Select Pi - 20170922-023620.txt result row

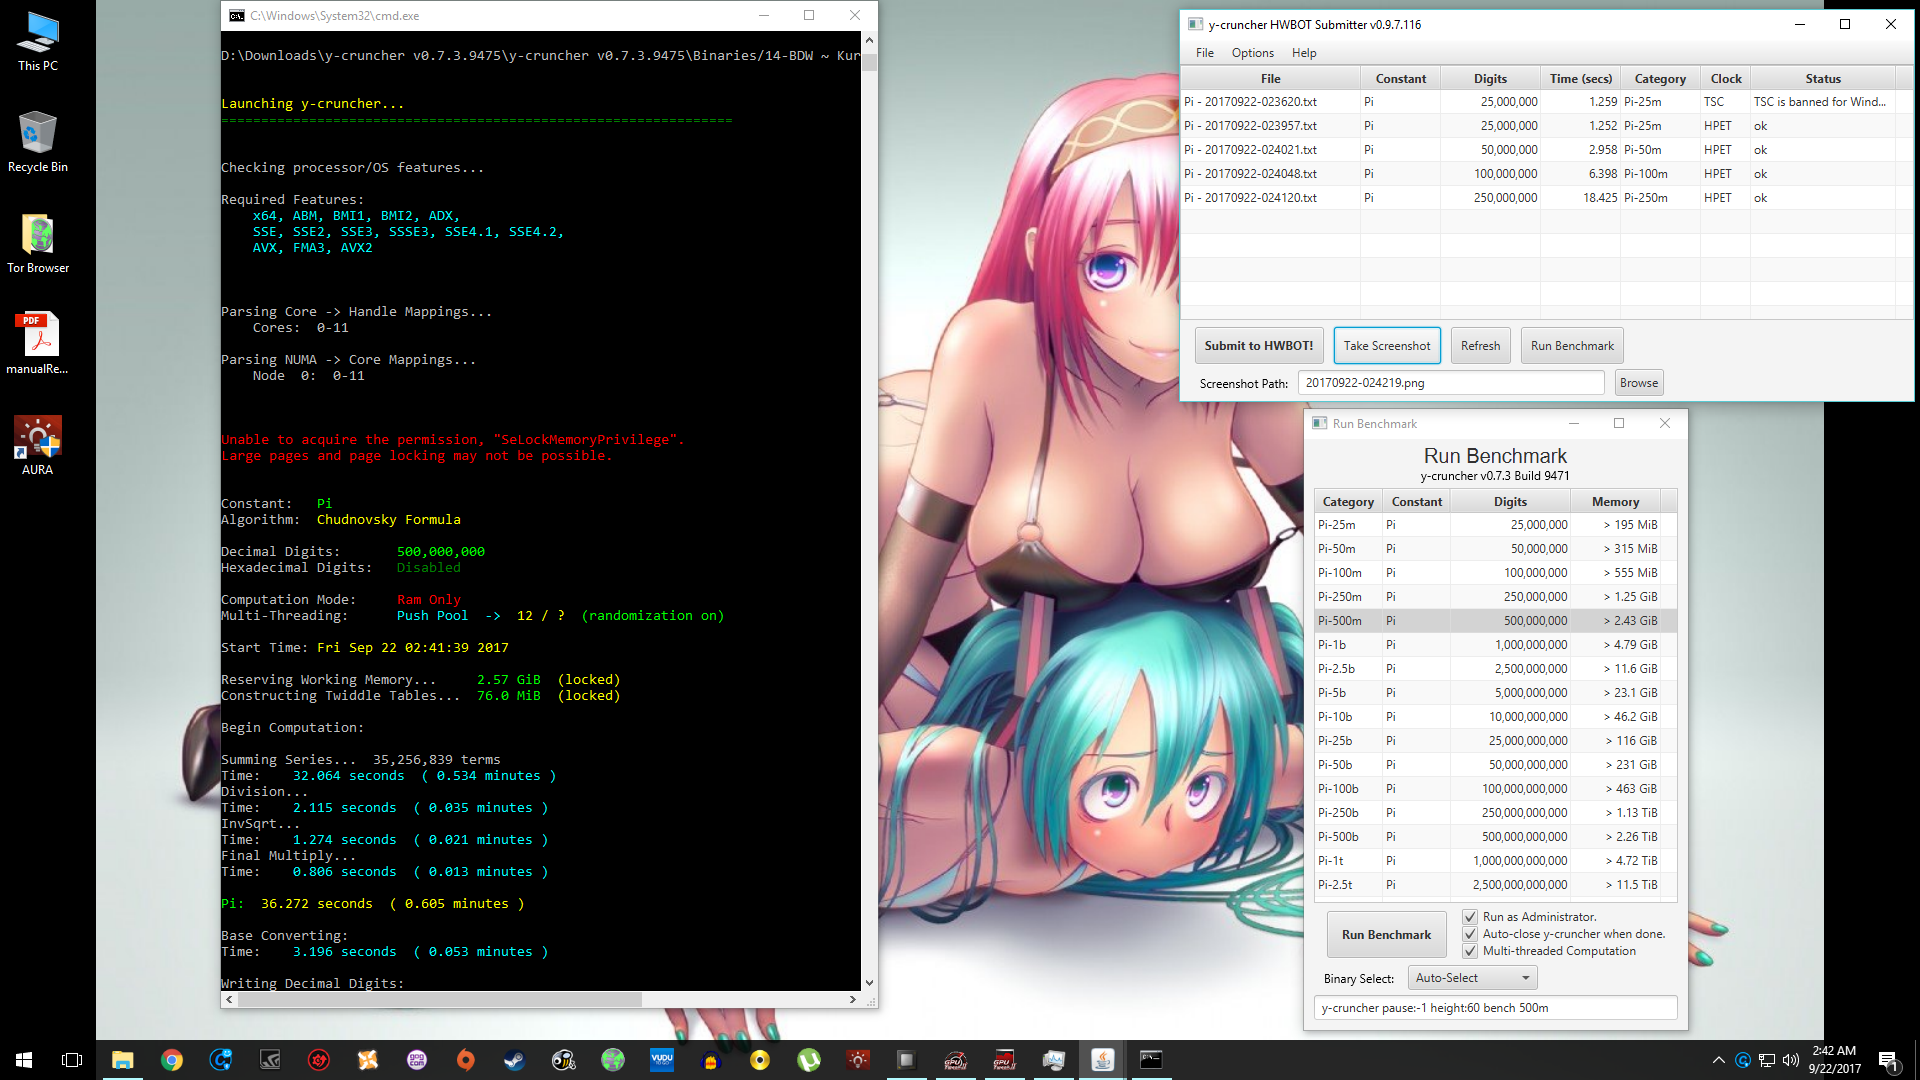(1546, 102)
